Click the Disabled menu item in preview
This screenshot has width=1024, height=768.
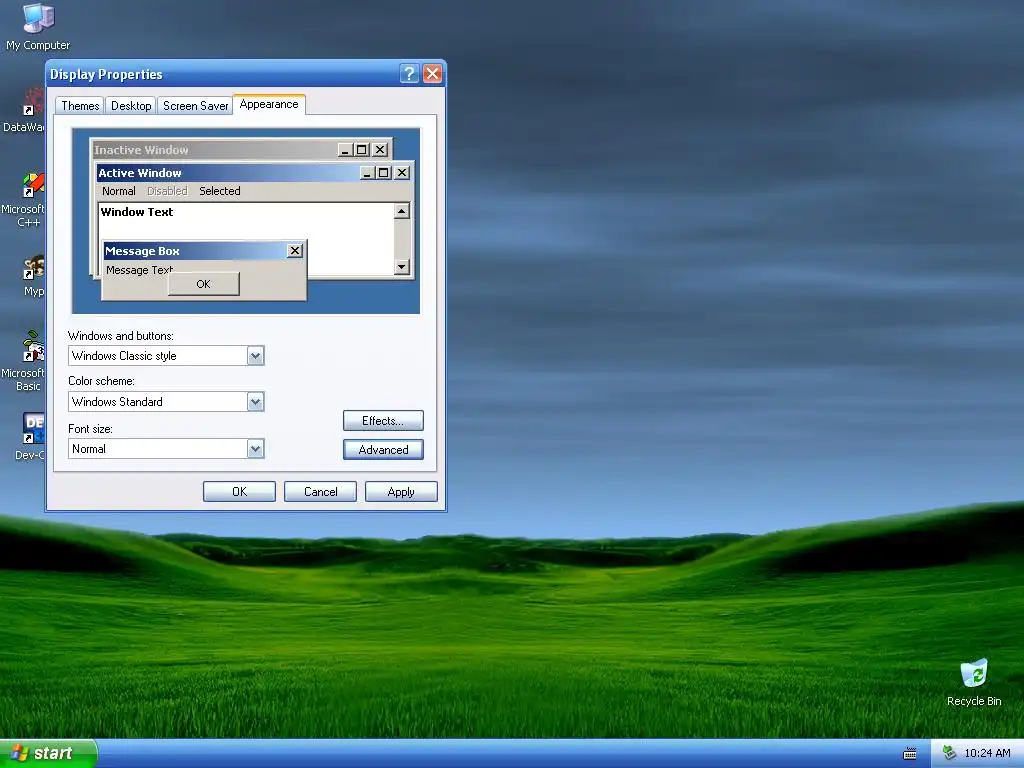[x=167, y=191]
